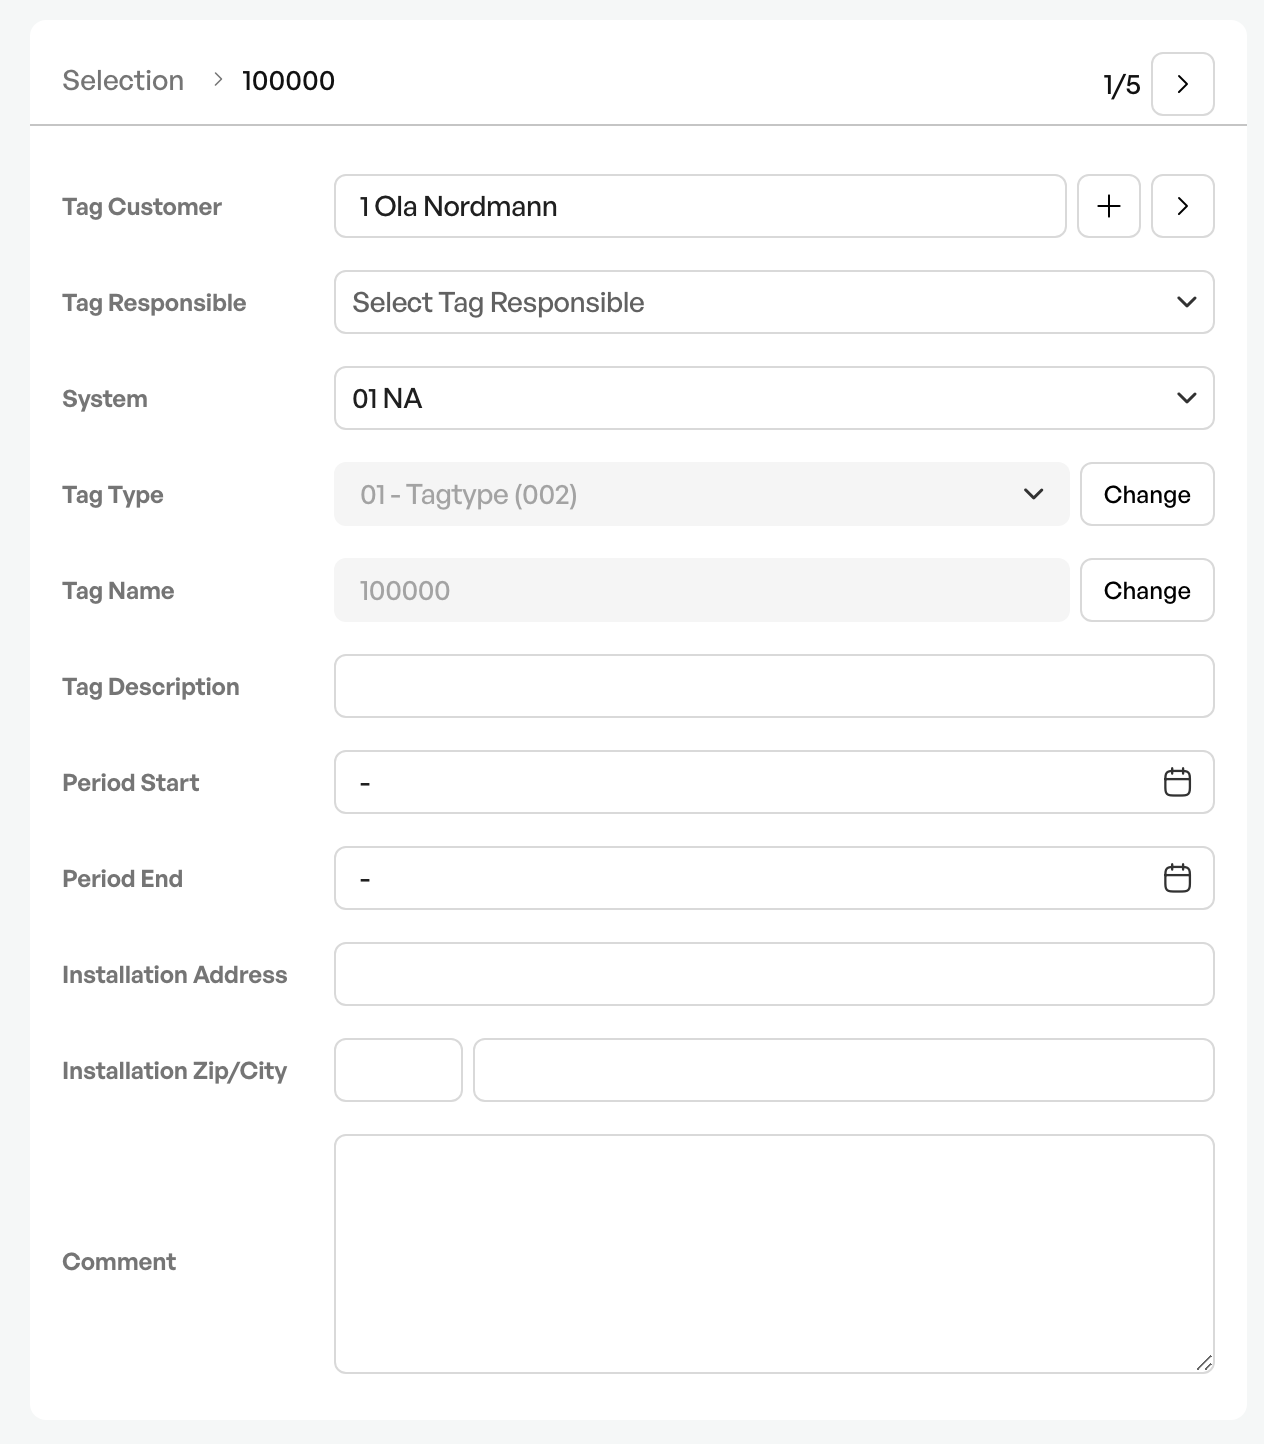
Task: Click the System label
Action: point(105,399)
